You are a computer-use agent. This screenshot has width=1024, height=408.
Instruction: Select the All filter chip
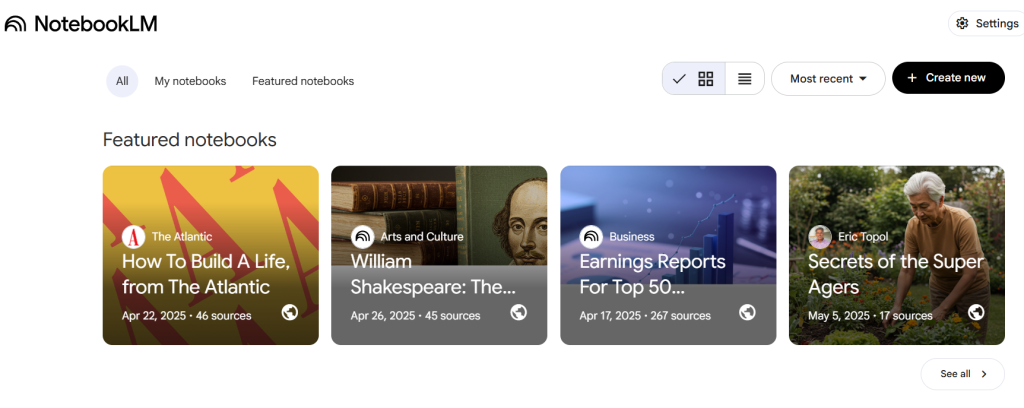[x=122, y=81]
